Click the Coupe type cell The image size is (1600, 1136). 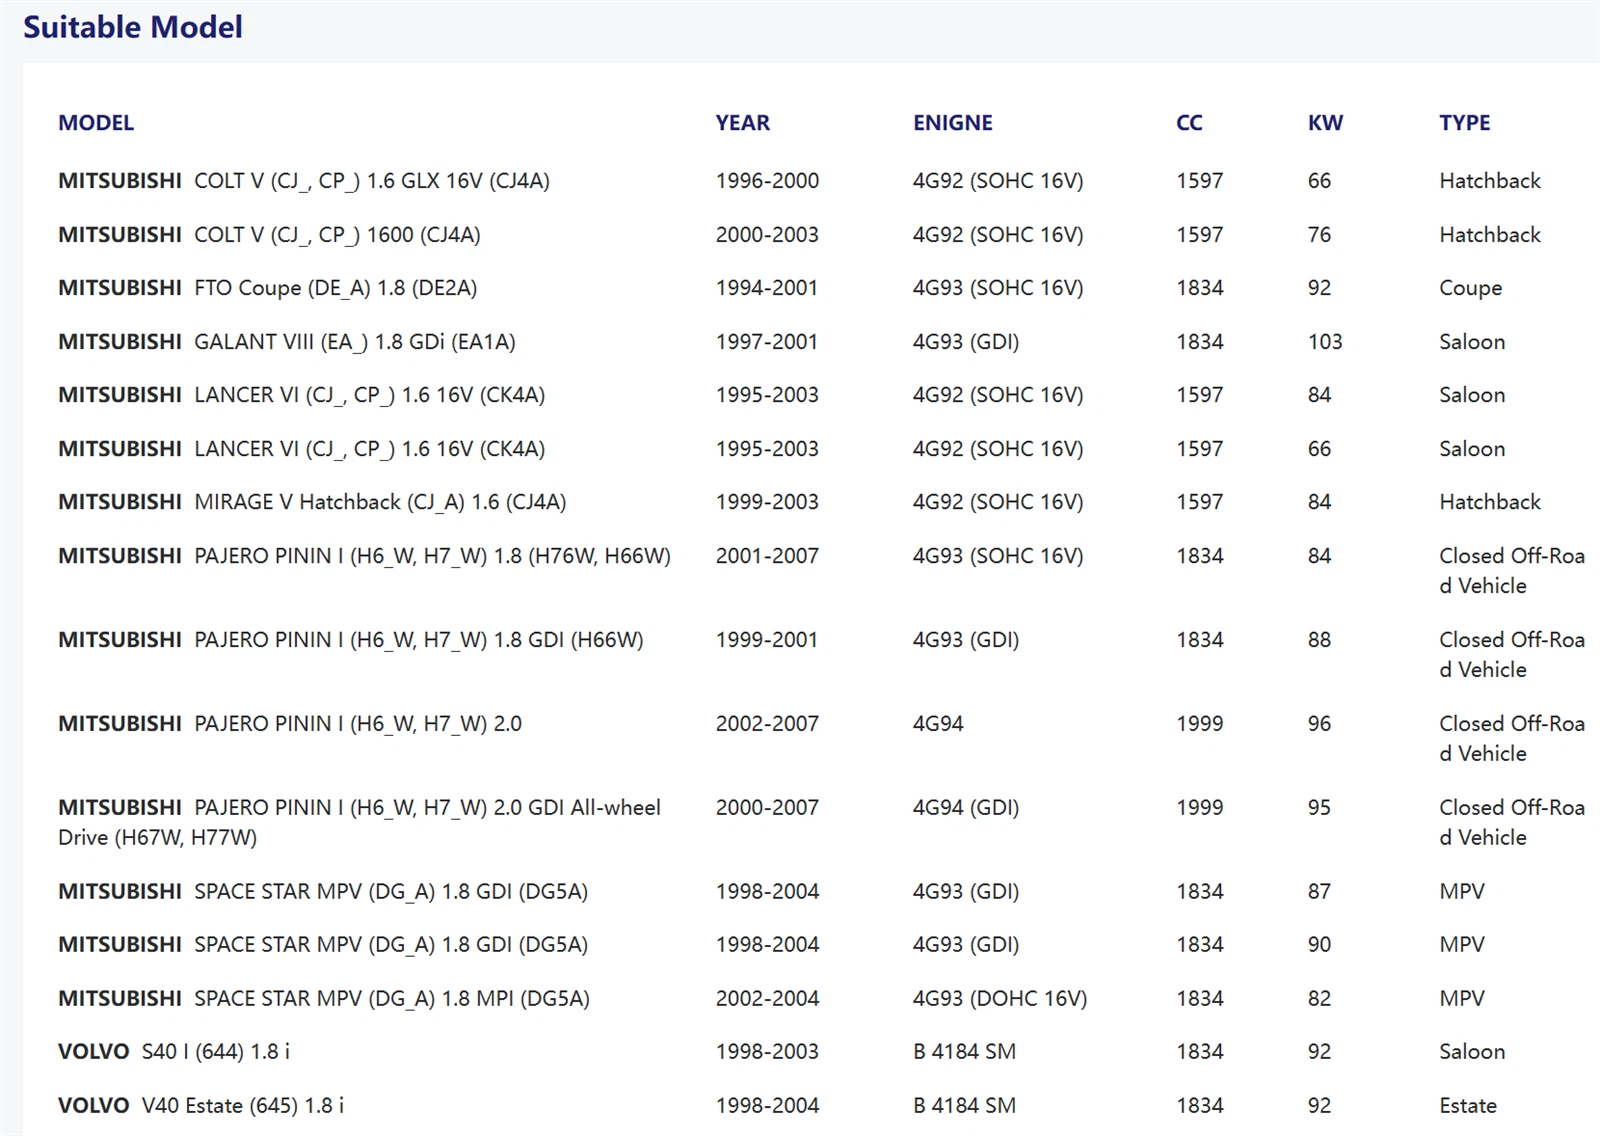(x=1470, y=288)
